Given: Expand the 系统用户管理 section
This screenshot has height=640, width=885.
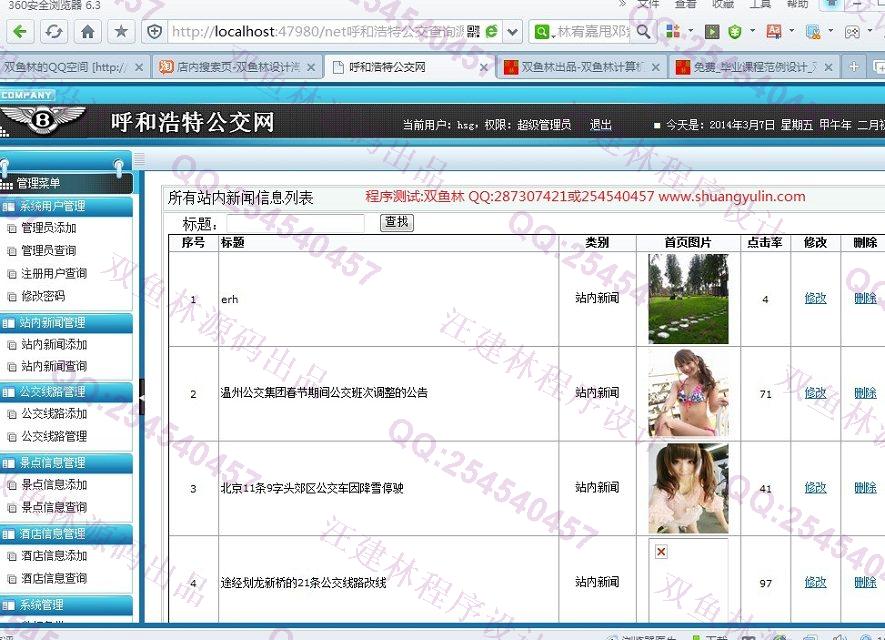Looking at the screenshot, I should (67, 207).
